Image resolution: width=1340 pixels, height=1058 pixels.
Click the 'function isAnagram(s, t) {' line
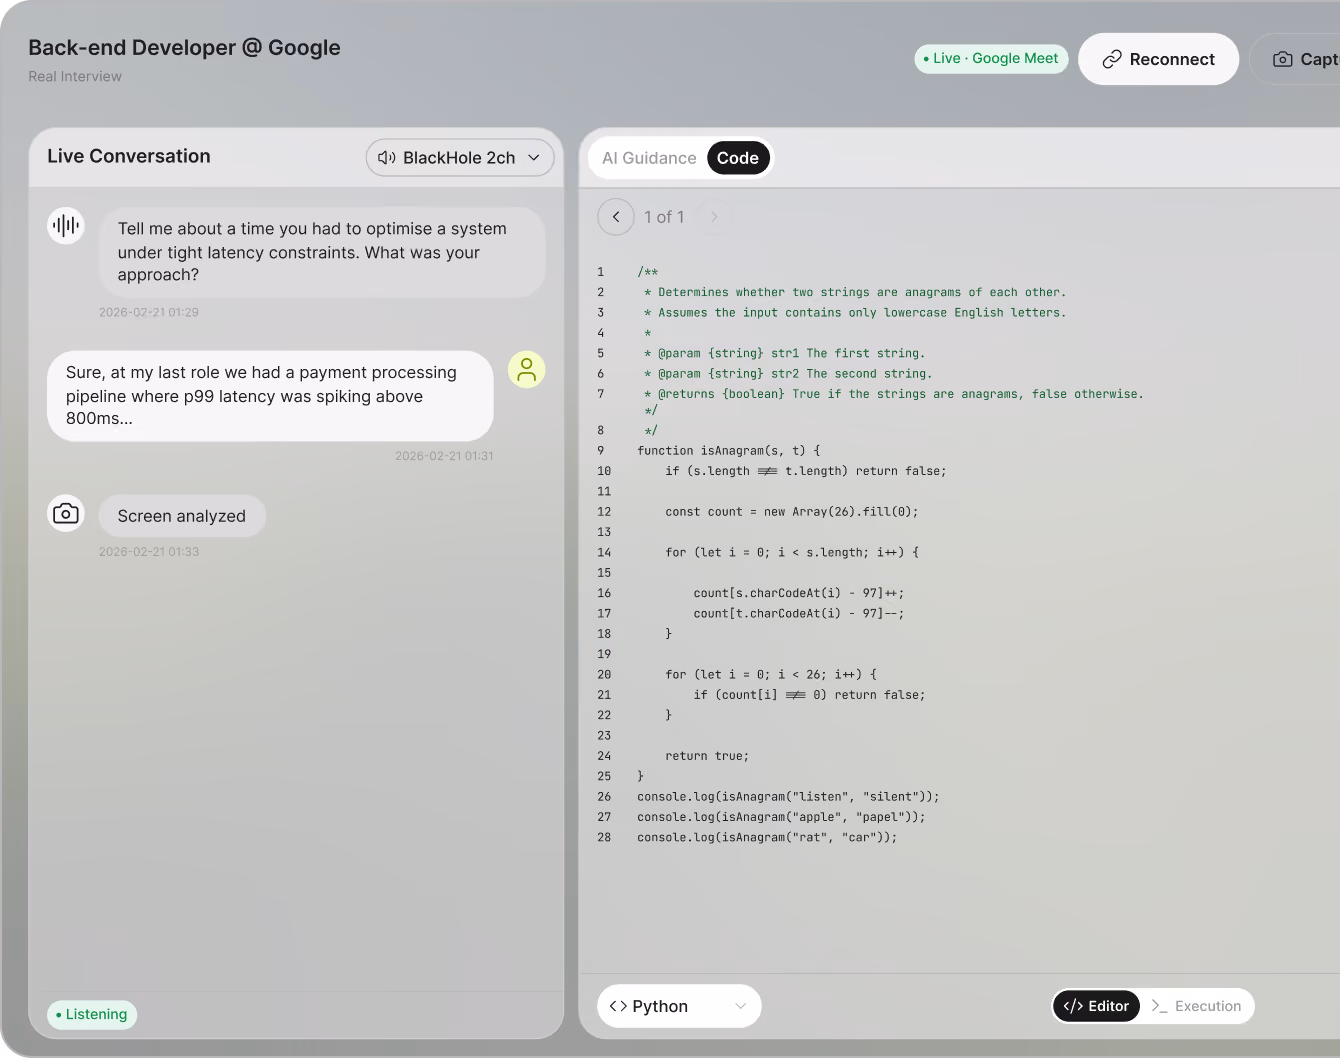(x=728, y=451)
